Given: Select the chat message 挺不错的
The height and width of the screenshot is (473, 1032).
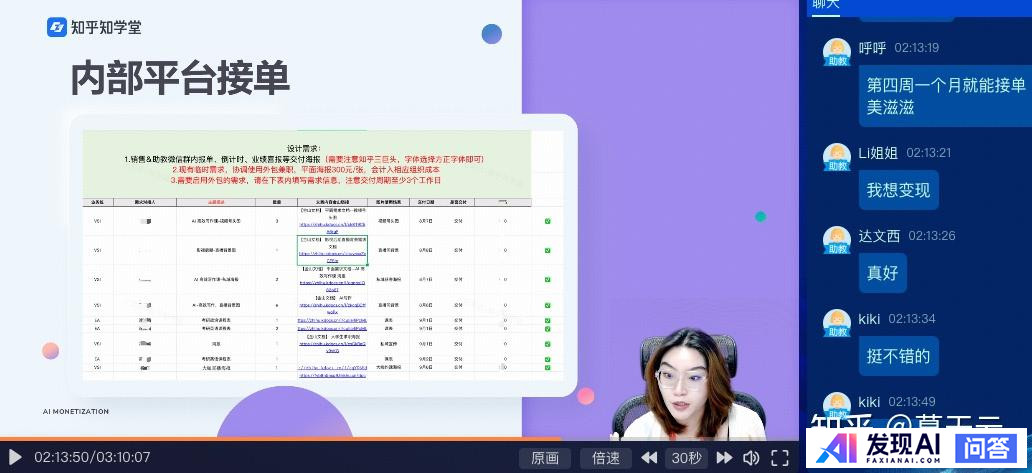Looking at the screenshot, I should (x=898, y=356).
